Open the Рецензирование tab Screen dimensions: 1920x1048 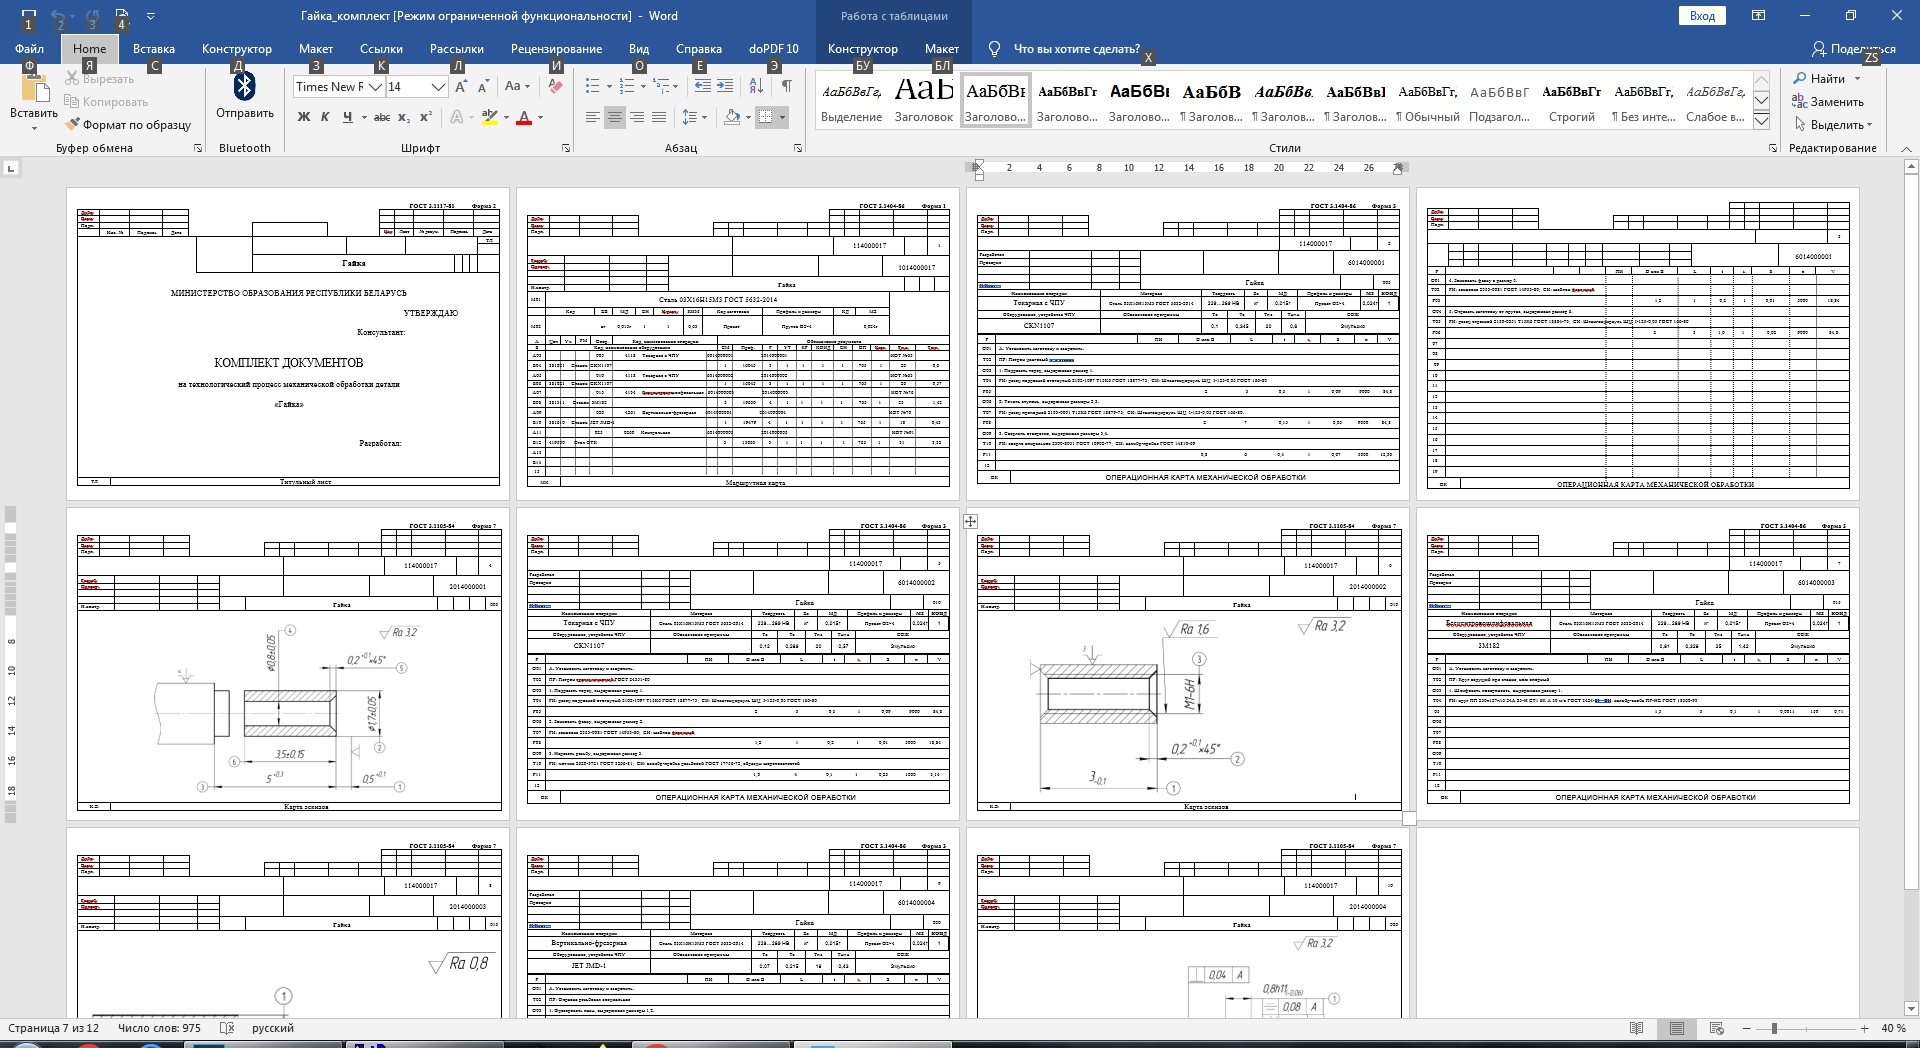[x=556, y=48]
